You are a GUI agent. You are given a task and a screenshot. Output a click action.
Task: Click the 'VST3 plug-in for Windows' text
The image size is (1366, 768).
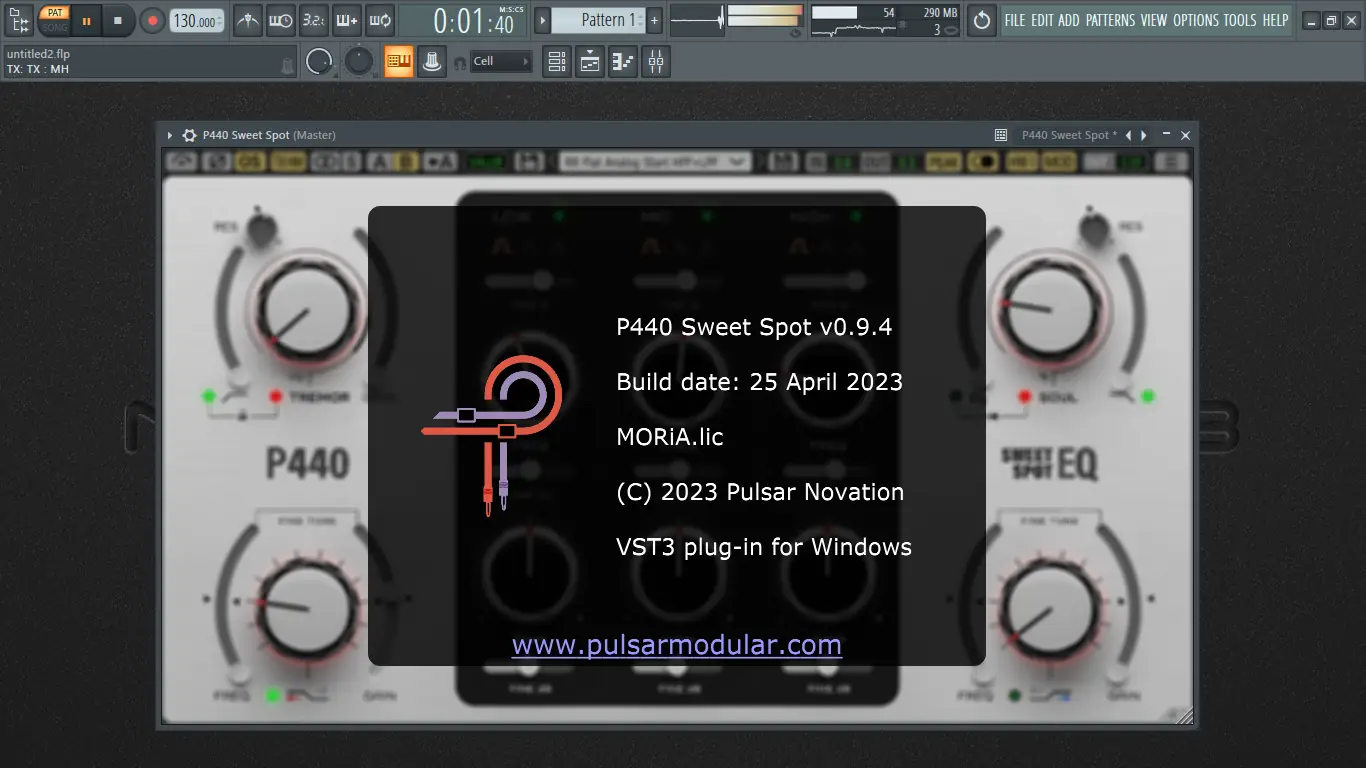(764, 547)
